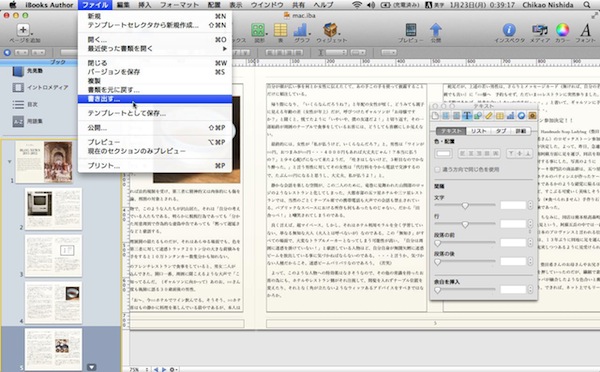Open the ウィジェット widget icon
600x372 pixels.
pos(330,30)
